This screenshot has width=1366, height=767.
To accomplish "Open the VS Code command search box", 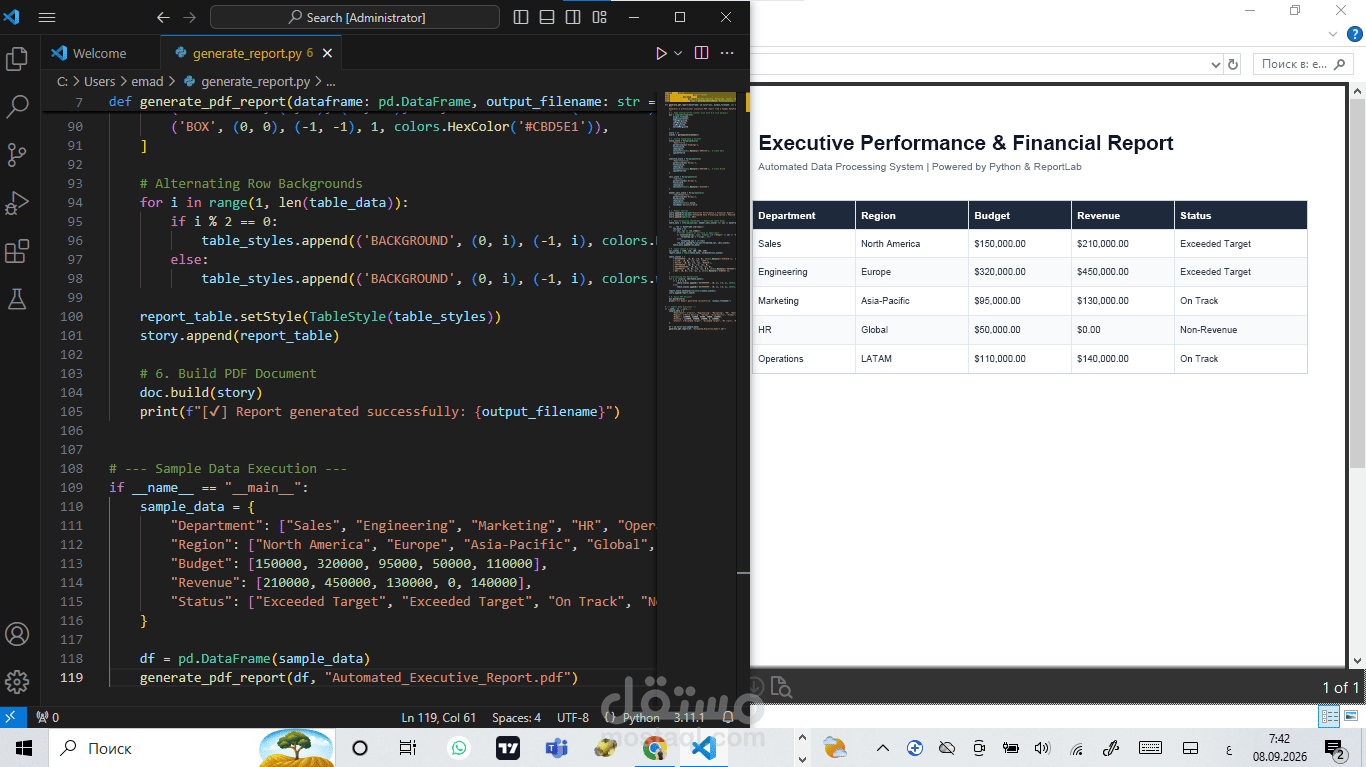I will point(355,17).
